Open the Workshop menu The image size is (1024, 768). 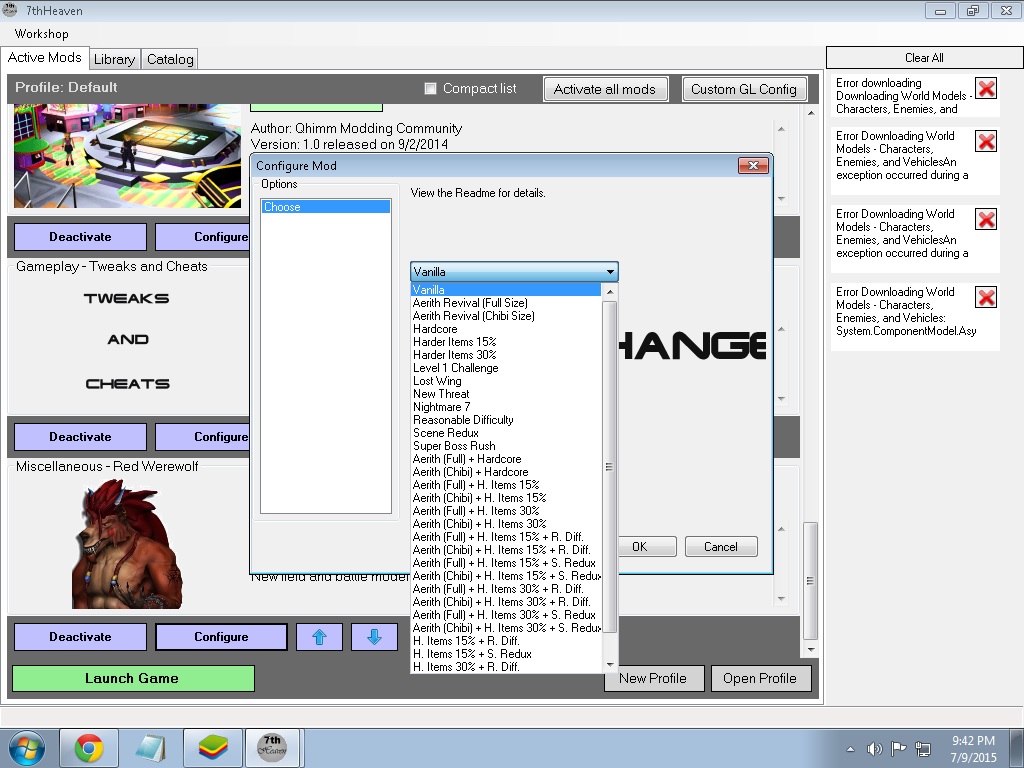[x=41, y=34]
